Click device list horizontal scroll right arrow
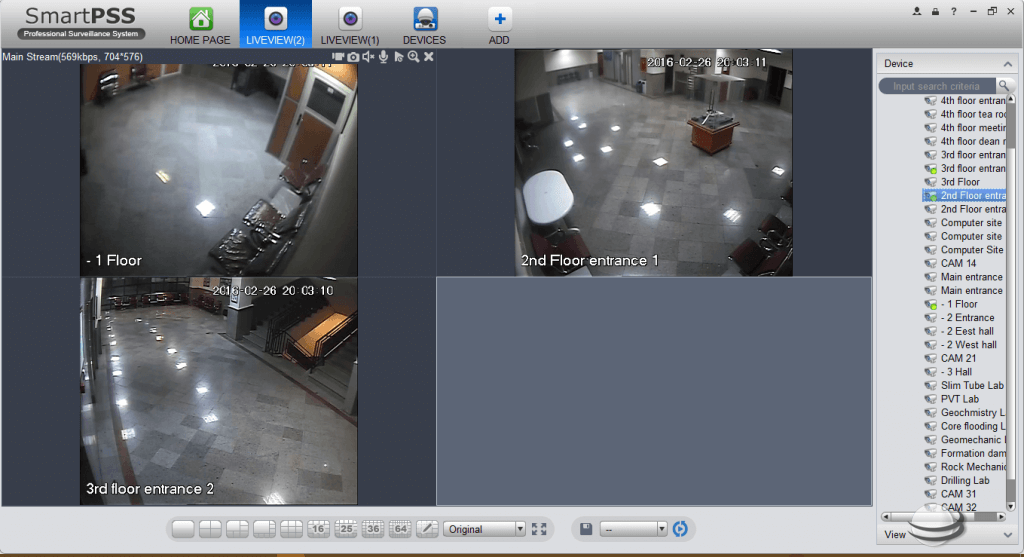The height and width of the screenshot is (557, 1024). pyautogui.click(x=1001, y=517)
